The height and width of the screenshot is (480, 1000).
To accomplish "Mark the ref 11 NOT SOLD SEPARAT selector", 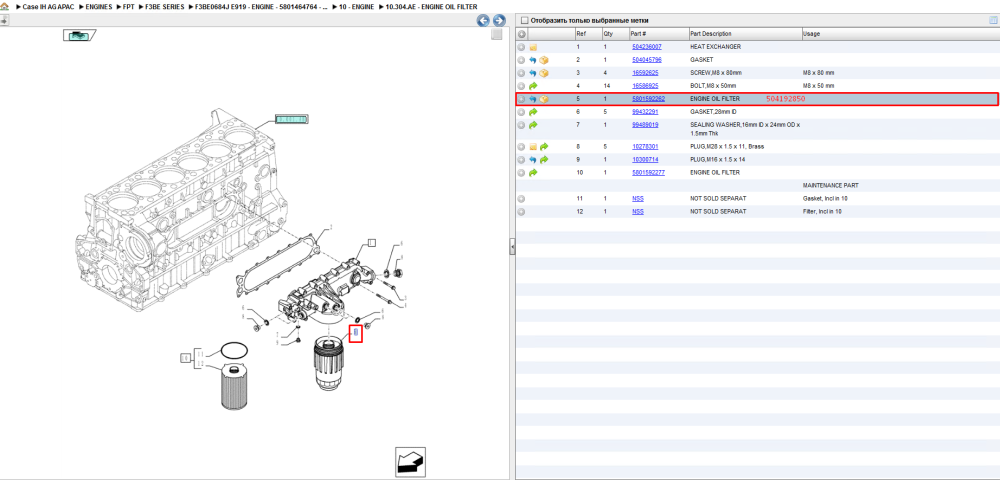I will 522,199.
